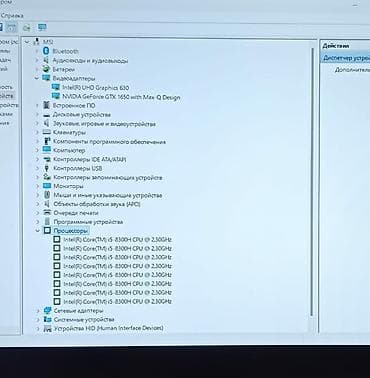Select Intel(R) UHD Graphics 630
Viewport: 370px width, 378px height.
click(x=95, y=88)
